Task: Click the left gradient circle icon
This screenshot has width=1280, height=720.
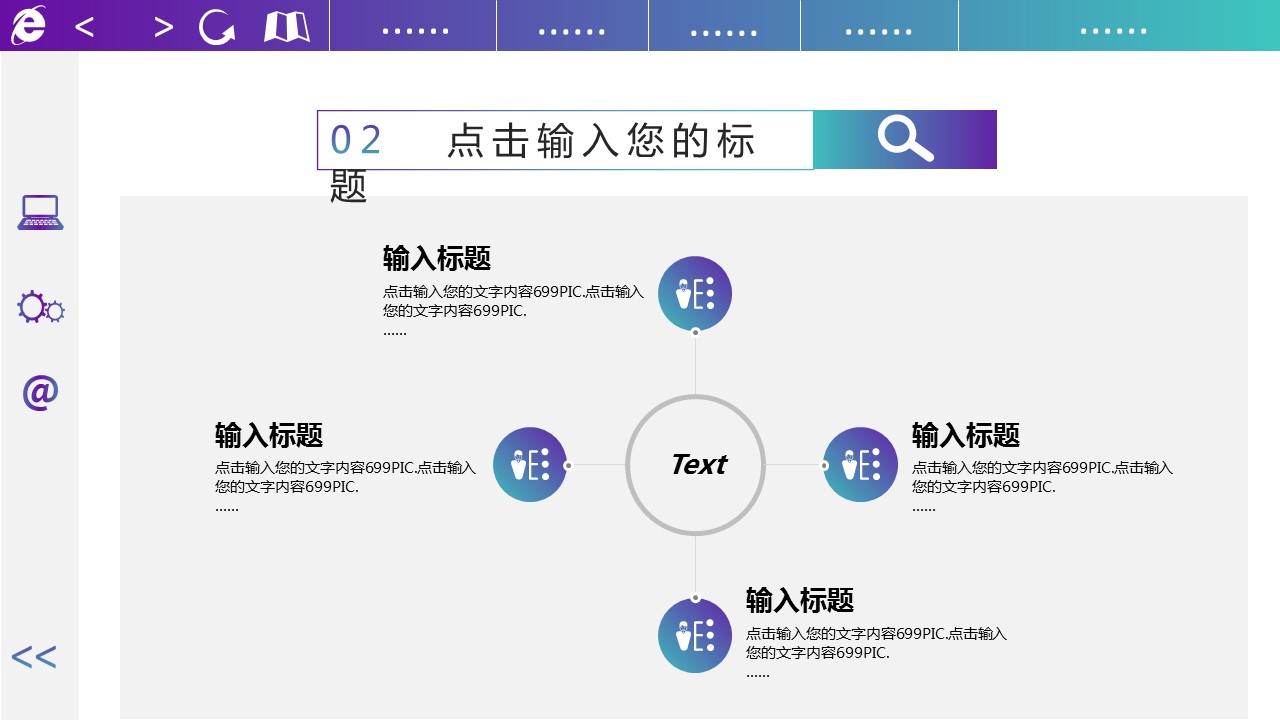Action: pyautogui.click(x=530, y=464)
